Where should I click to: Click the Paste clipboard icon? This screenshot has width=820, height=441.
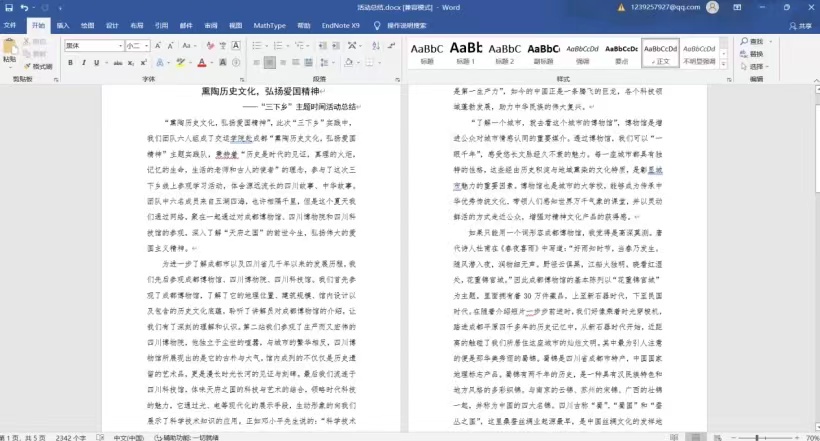[x=10, y=50]
